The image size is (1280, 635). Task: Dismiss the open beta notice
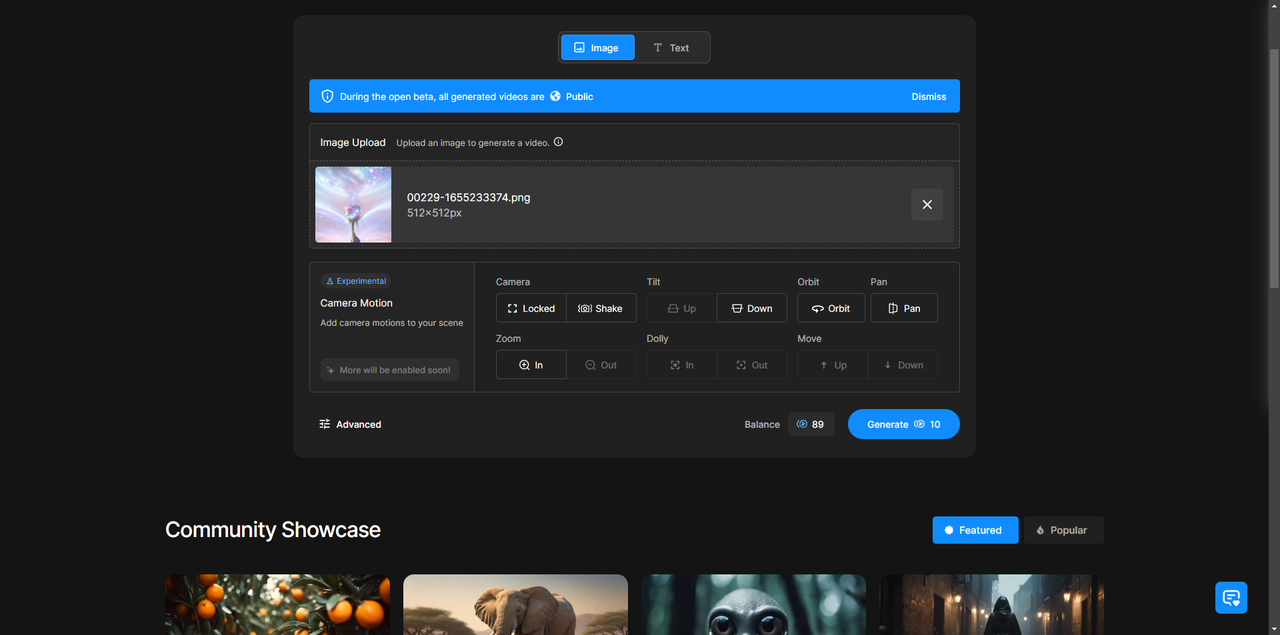(928, 97)
